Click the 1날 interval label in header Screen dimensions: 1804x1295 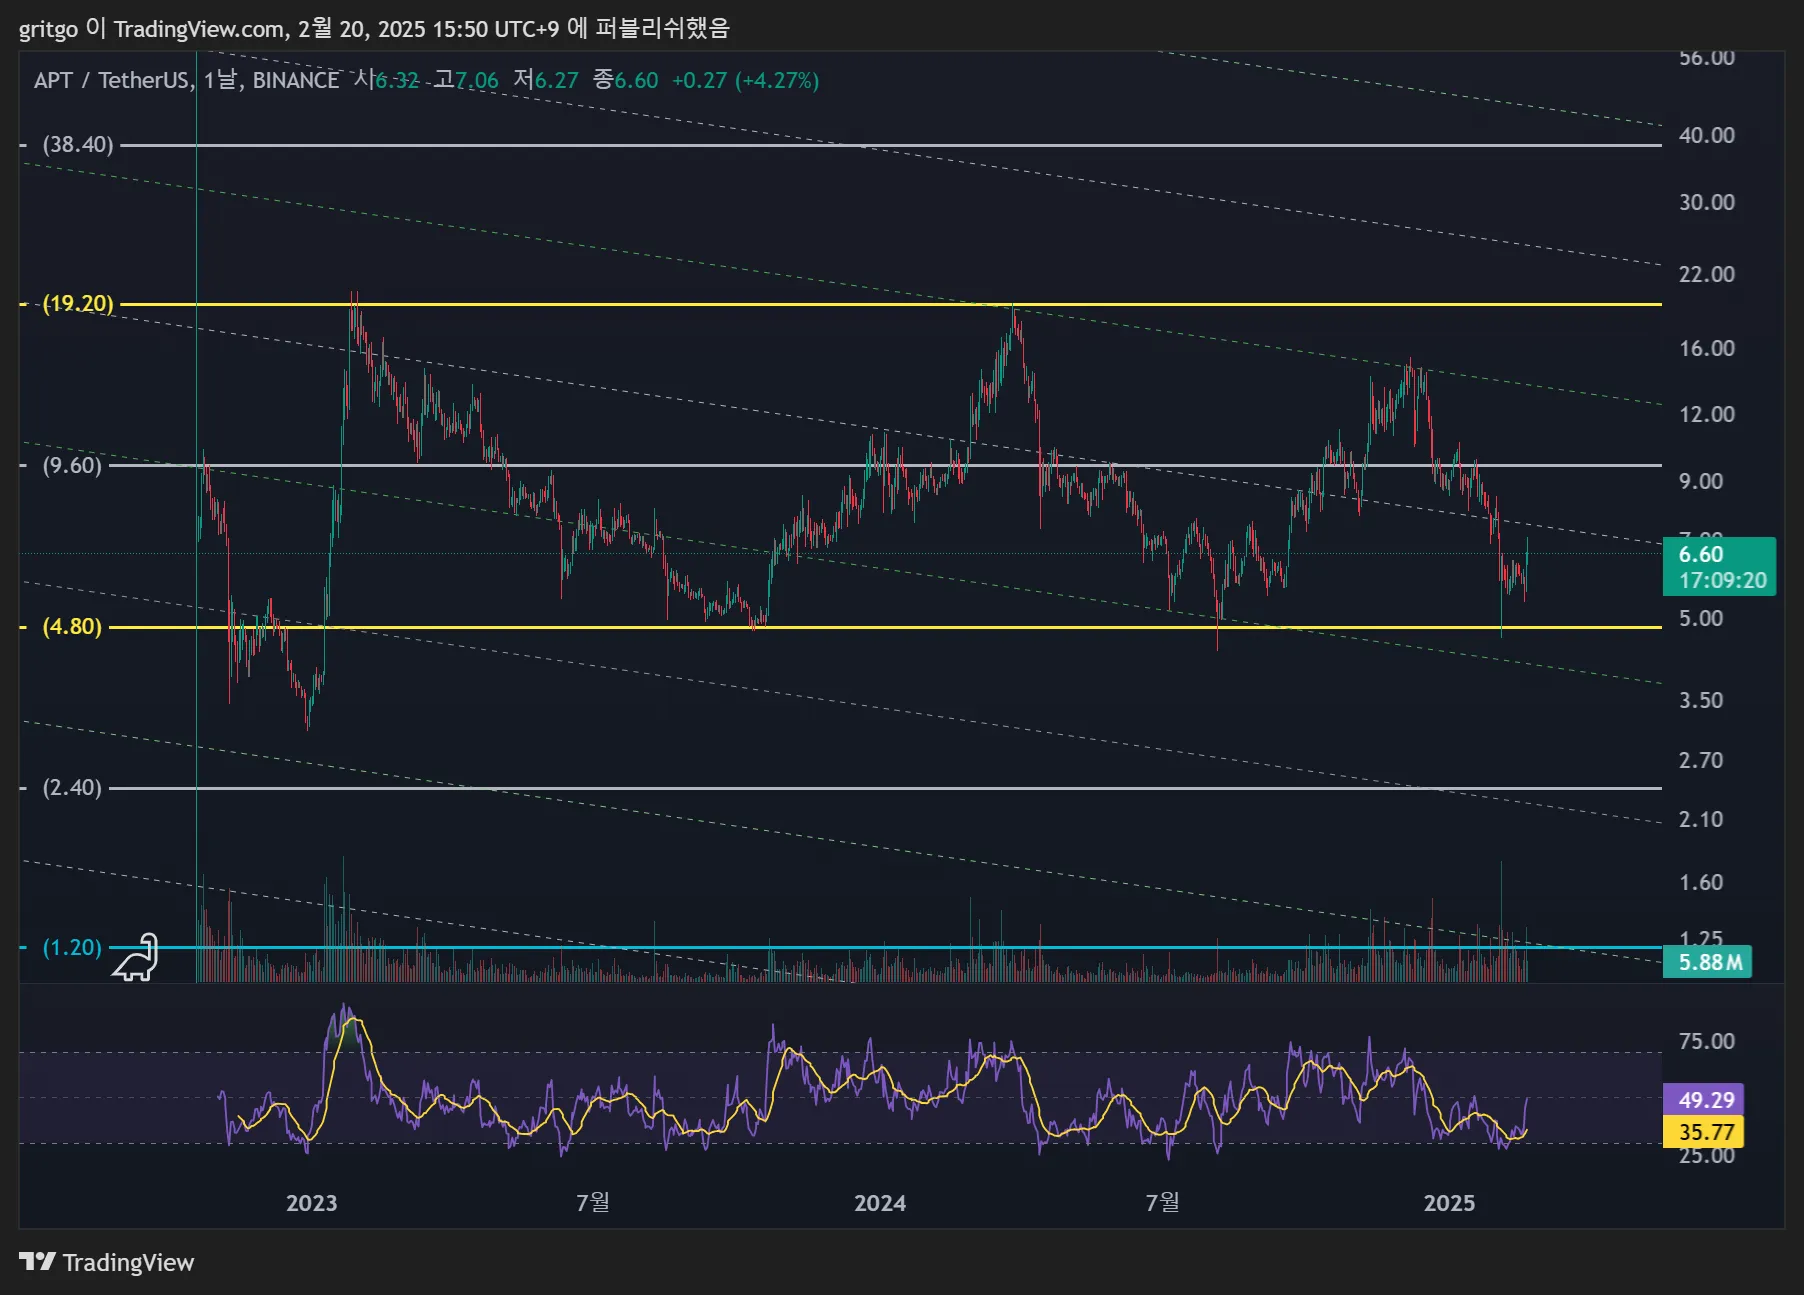pos(219,80)
